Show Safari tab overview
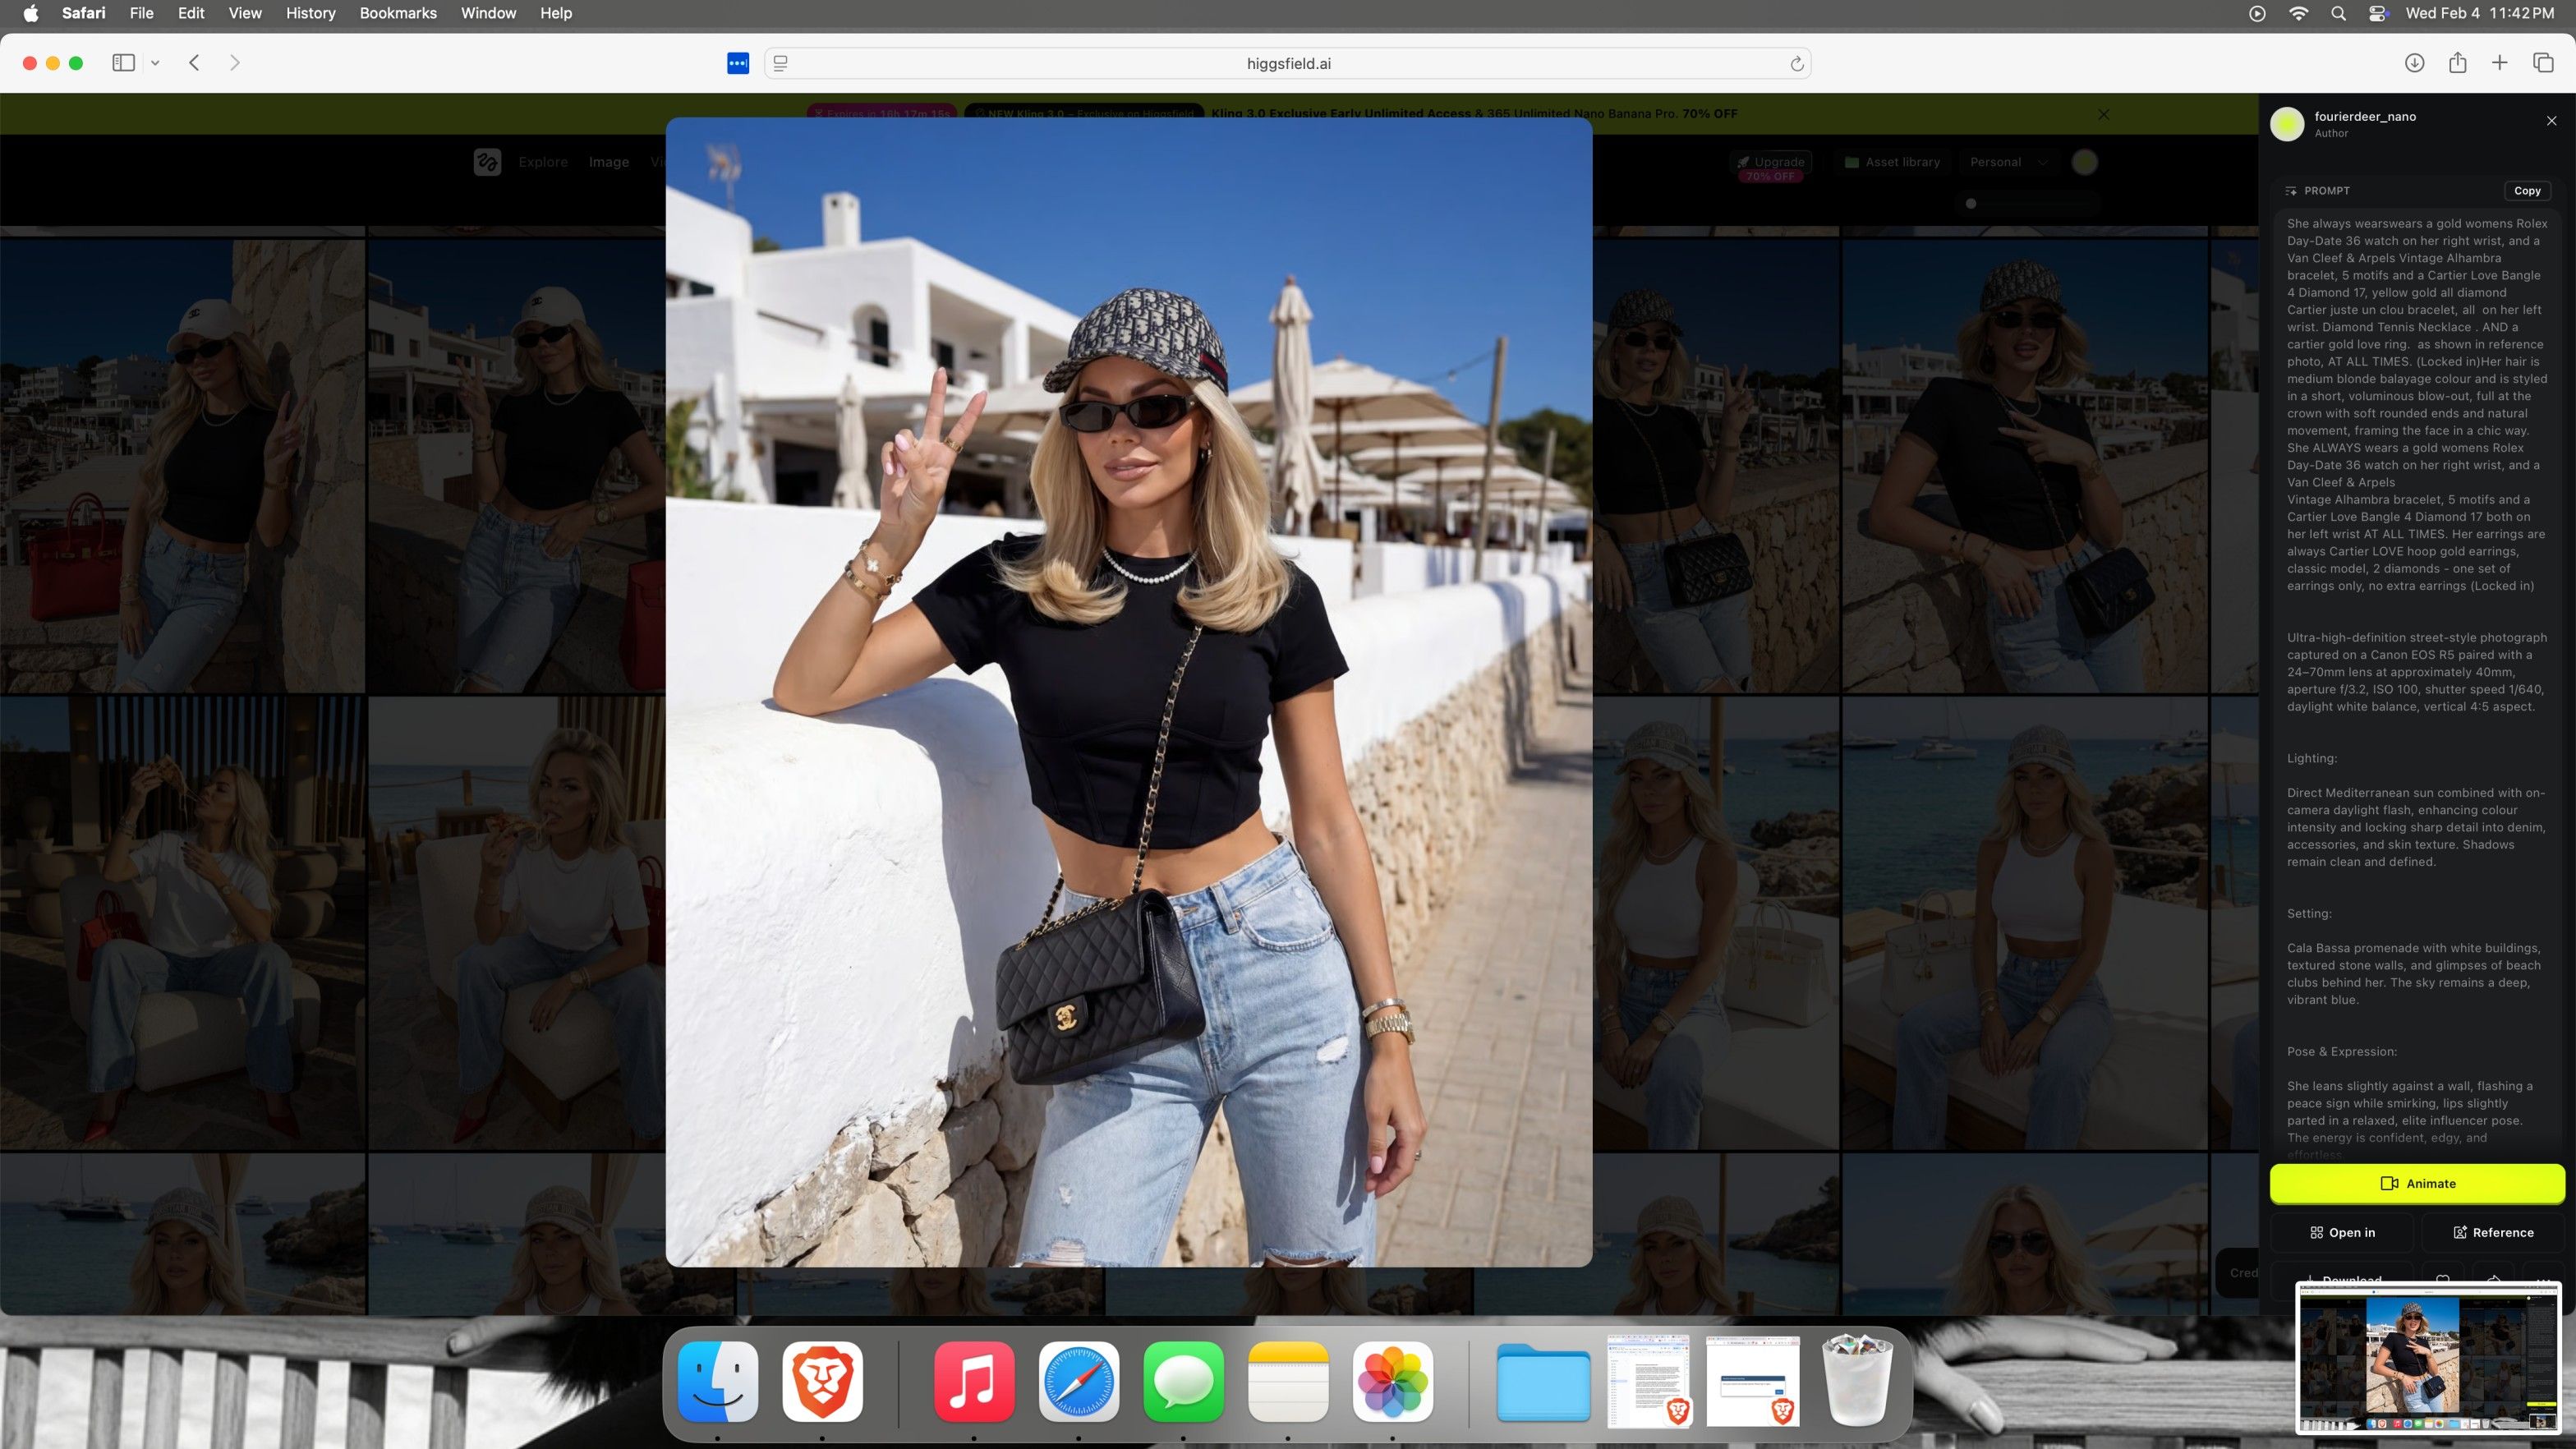 point(2543,63)
